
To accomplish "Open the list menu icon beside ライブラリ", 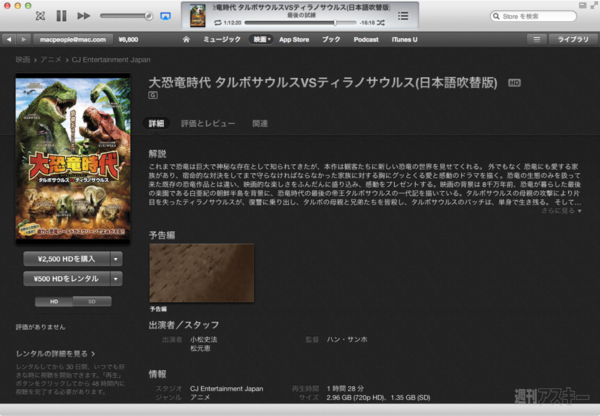I will [x=537, y=39].
